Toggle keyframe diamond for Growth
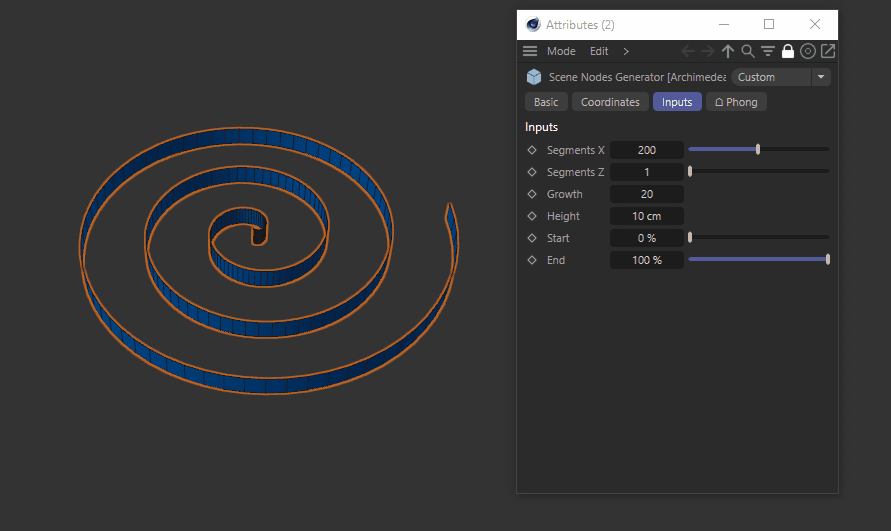Viewport: 891px width, 531px height. pos(532,194)
